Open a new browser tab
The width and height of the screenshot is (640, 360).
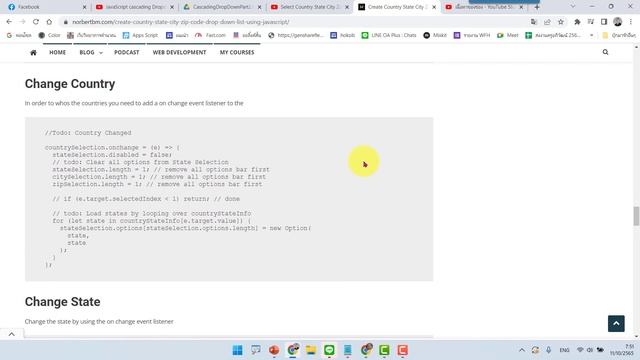coord(537,7)
